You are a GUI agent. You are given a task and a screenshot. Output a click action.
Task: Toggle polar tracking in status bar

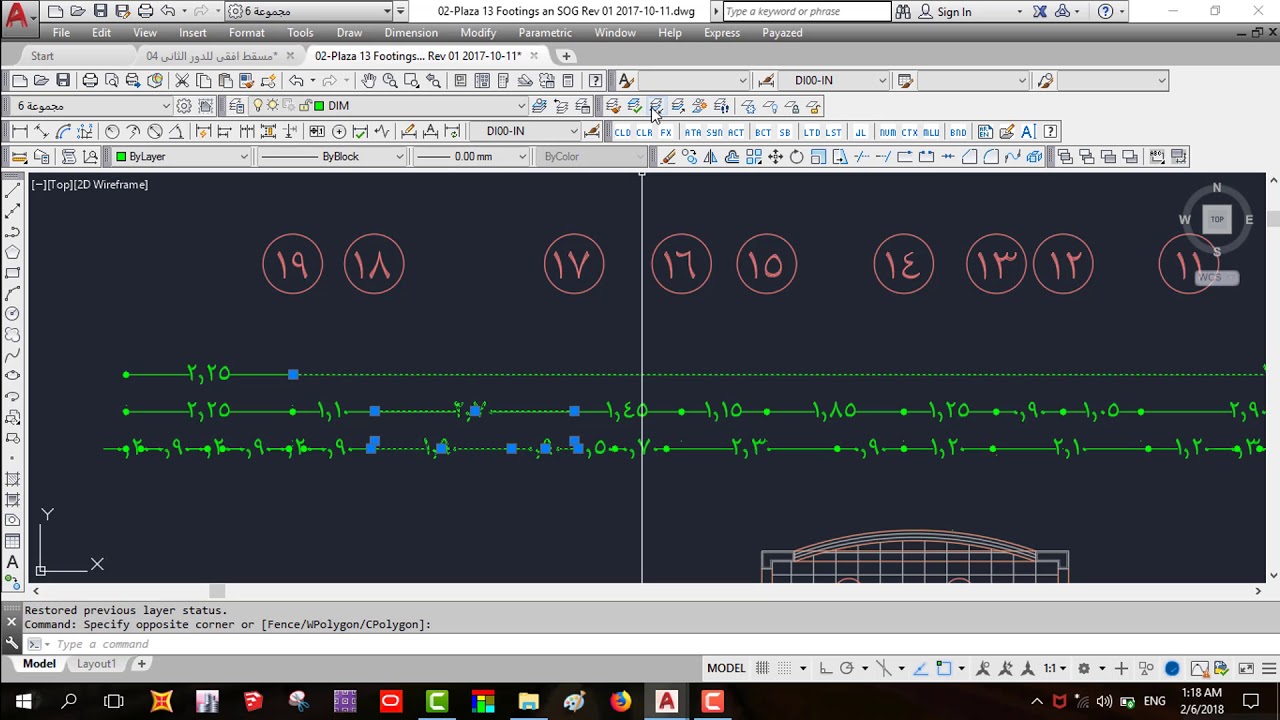847,668
